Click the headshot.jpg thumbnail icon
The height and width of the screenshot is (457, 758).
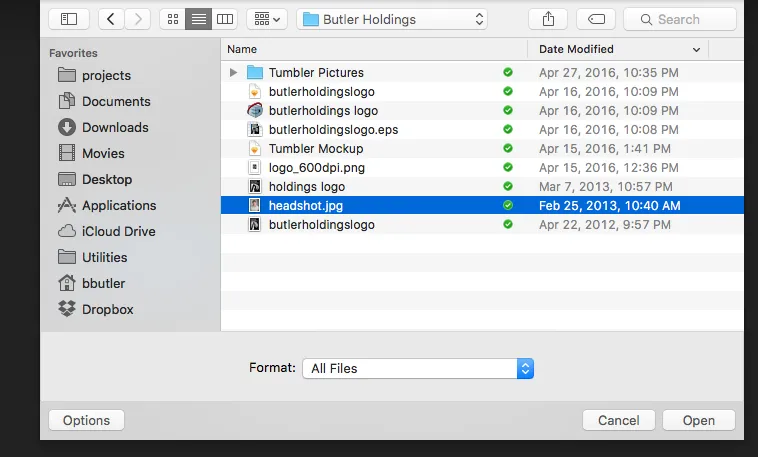pos(254,206)
